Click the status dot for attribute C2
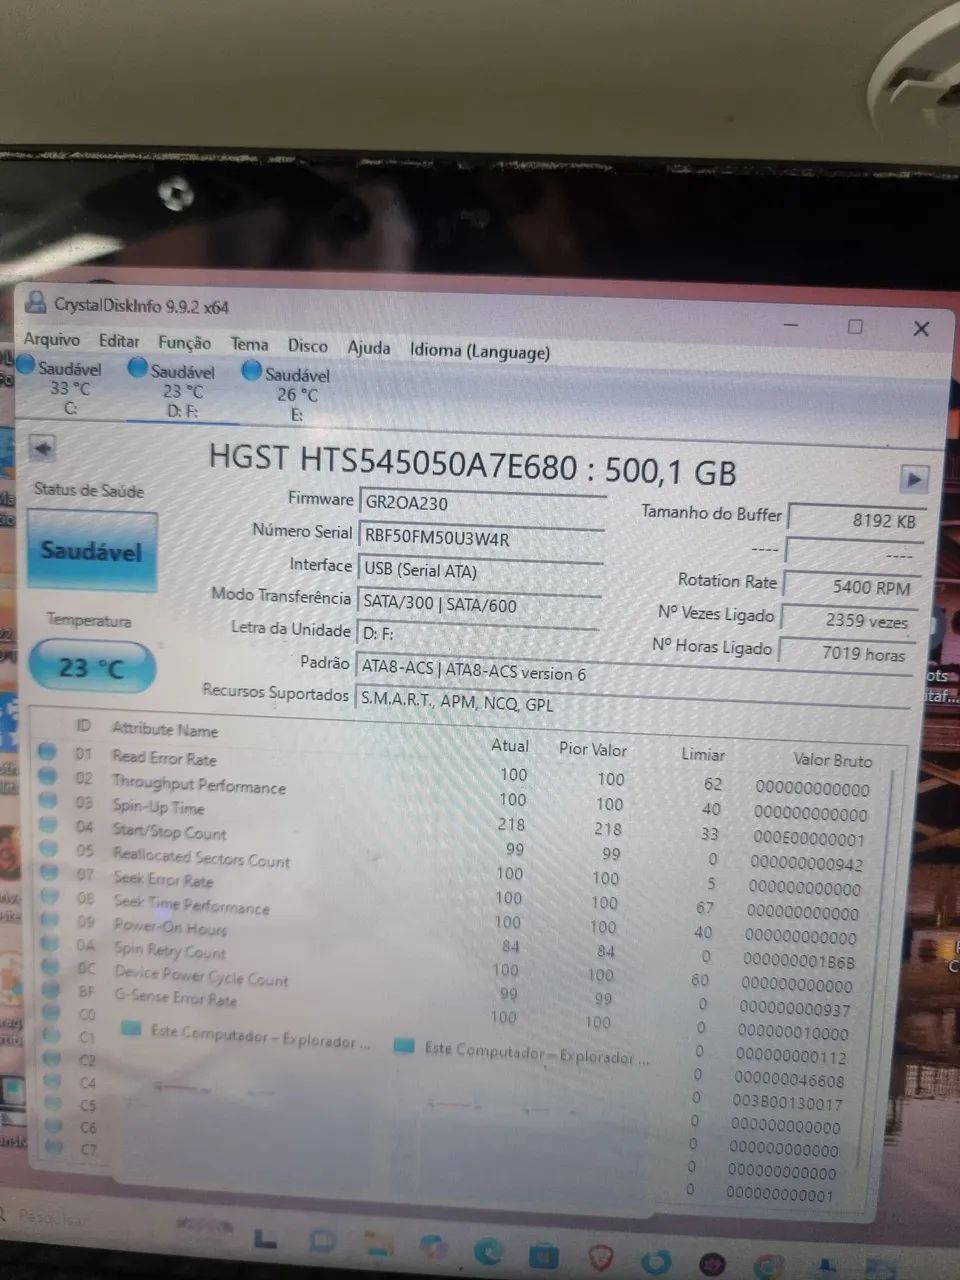The image size is (960, 1280). [51, 1058]
